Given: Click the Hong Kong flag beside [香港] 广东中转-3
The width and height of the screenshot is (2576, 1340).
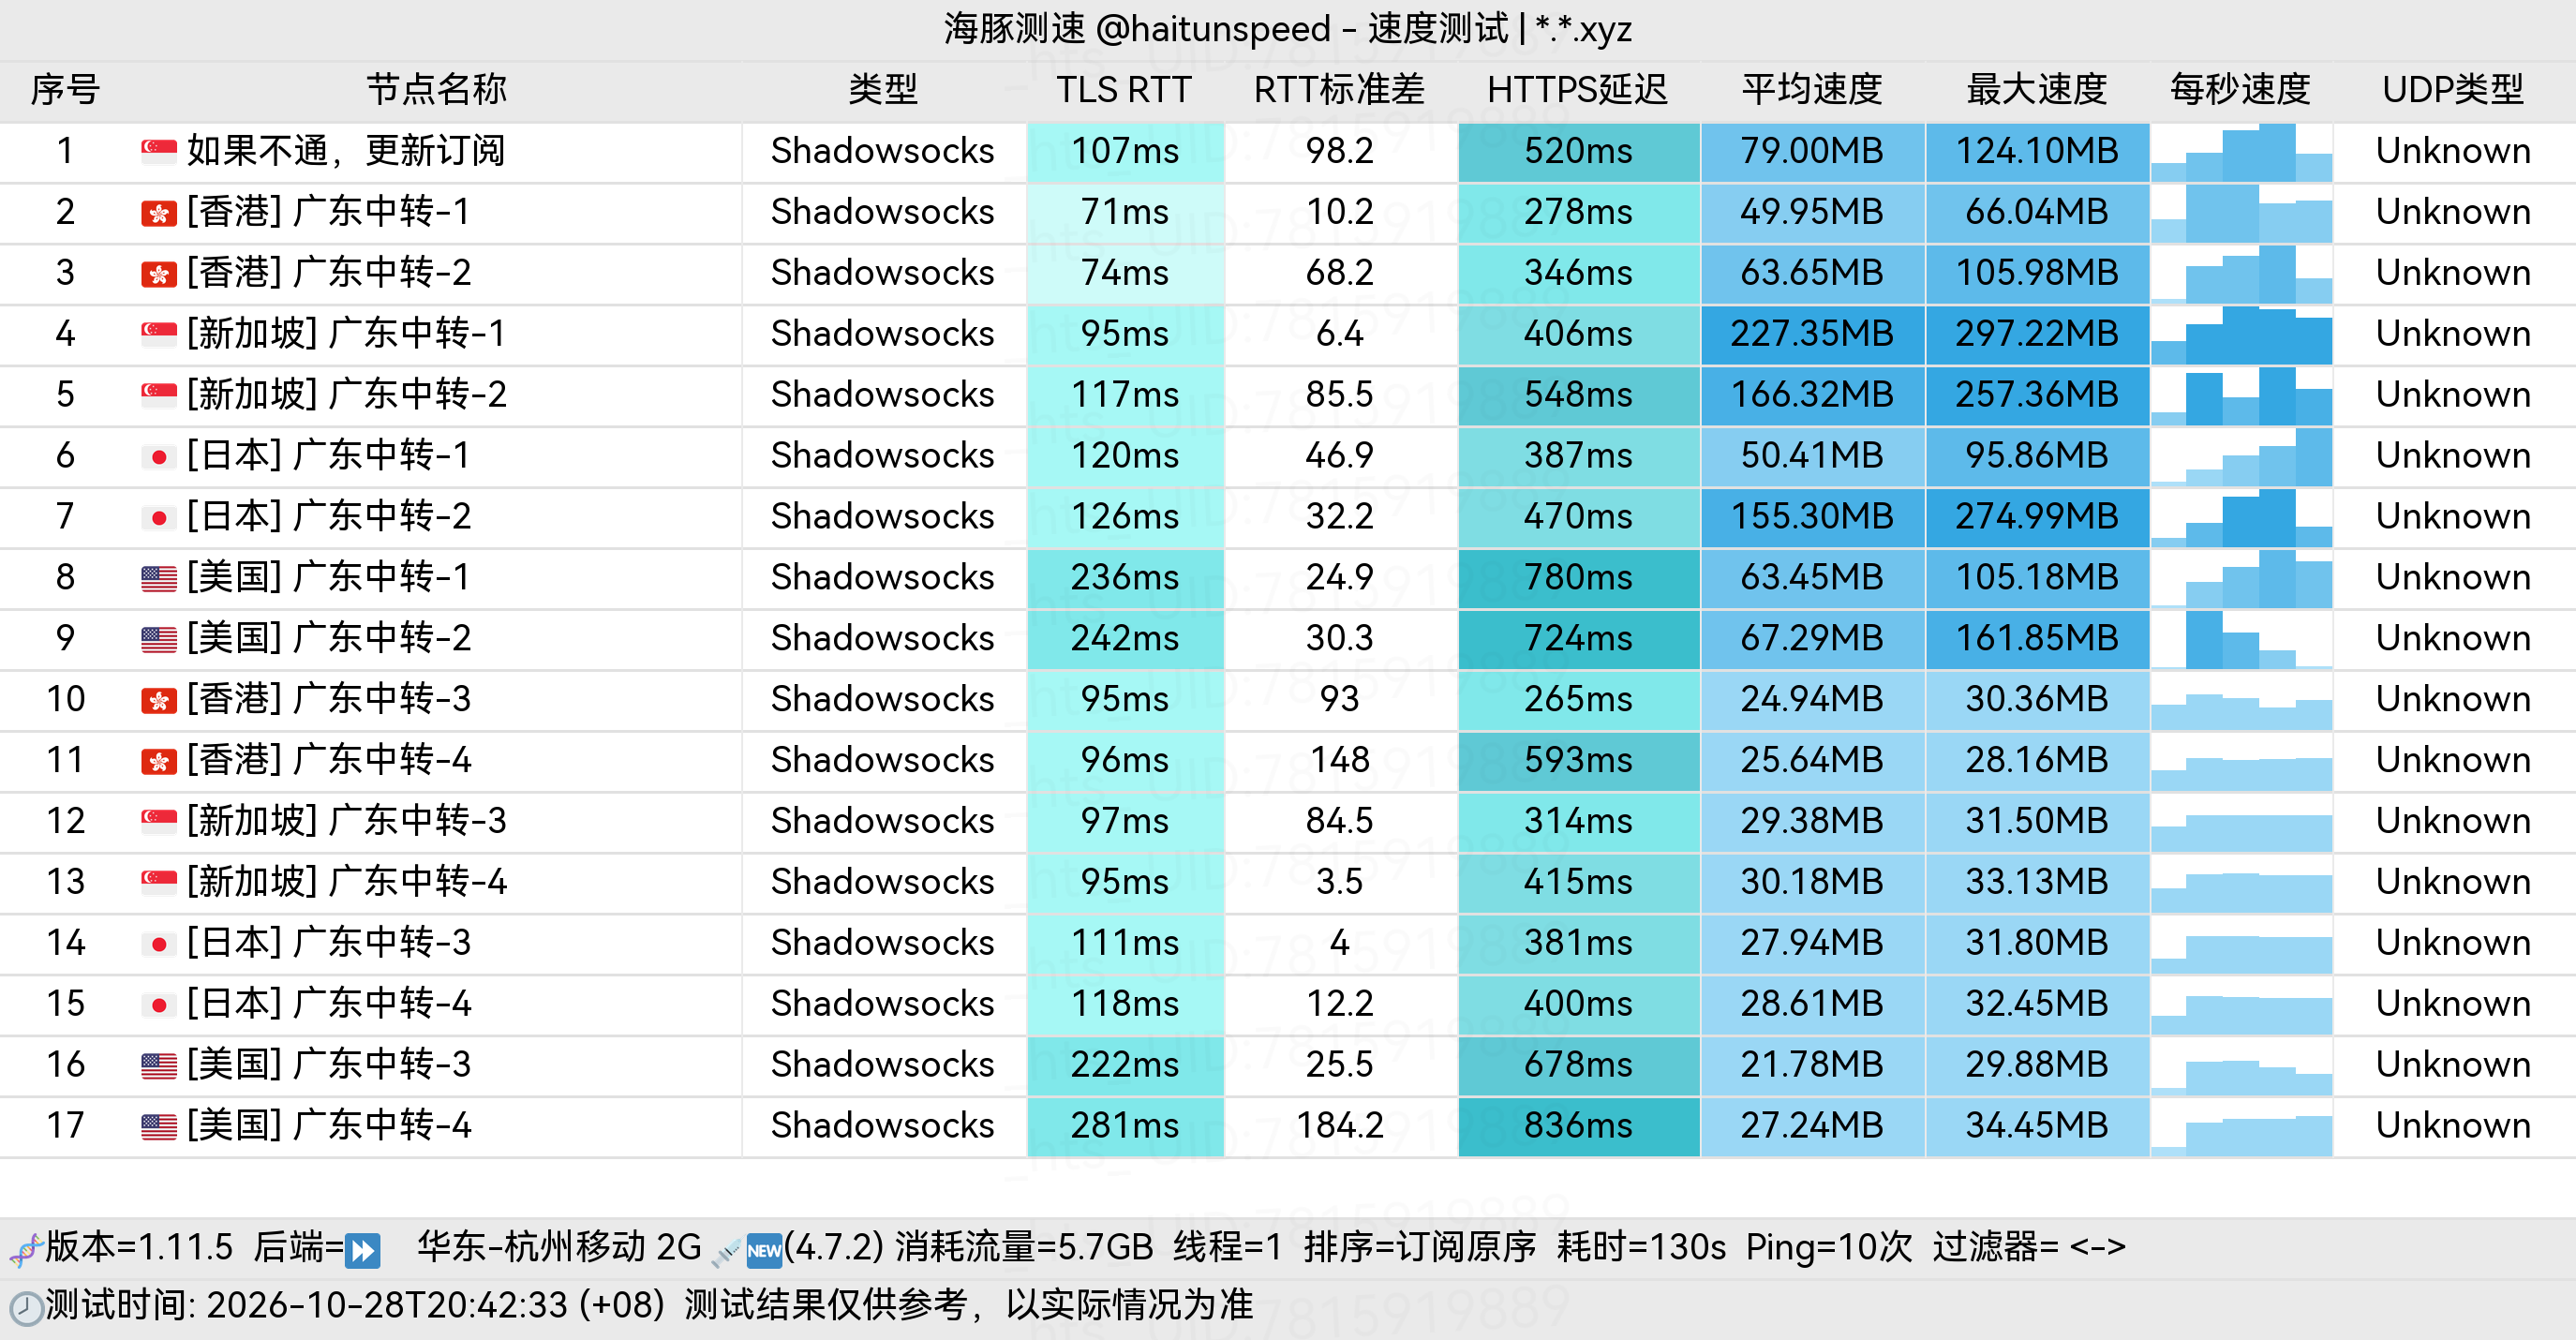Looking at the screenshot, I should pos(159,700).
